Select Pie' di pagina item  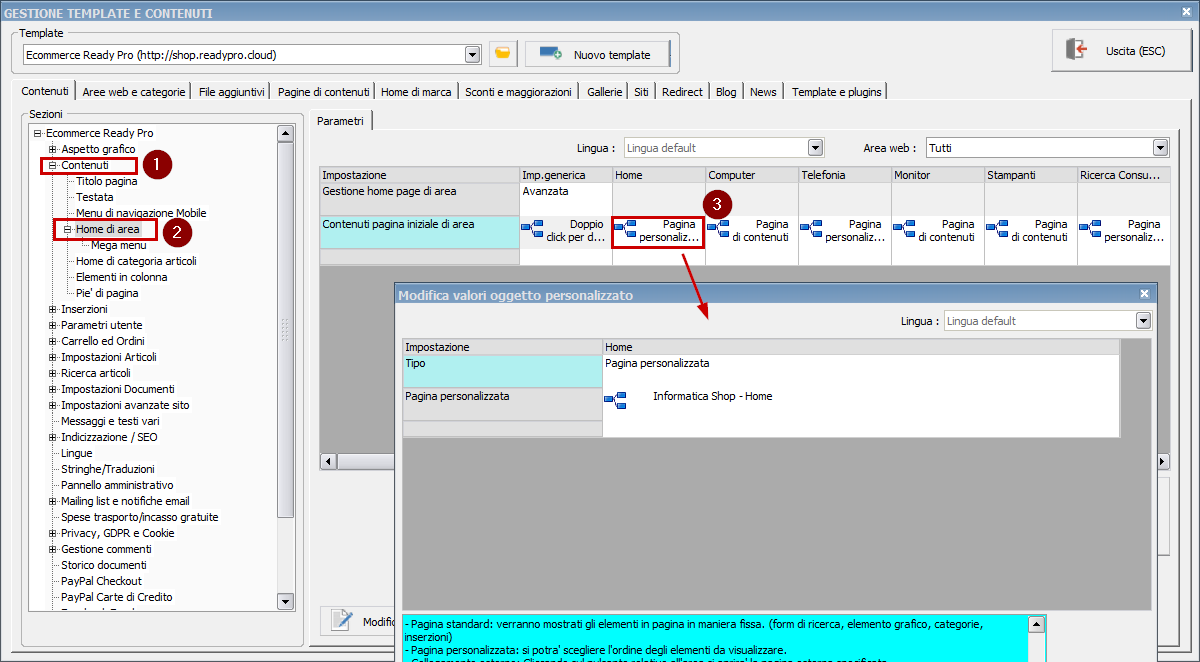click(107, 293)
